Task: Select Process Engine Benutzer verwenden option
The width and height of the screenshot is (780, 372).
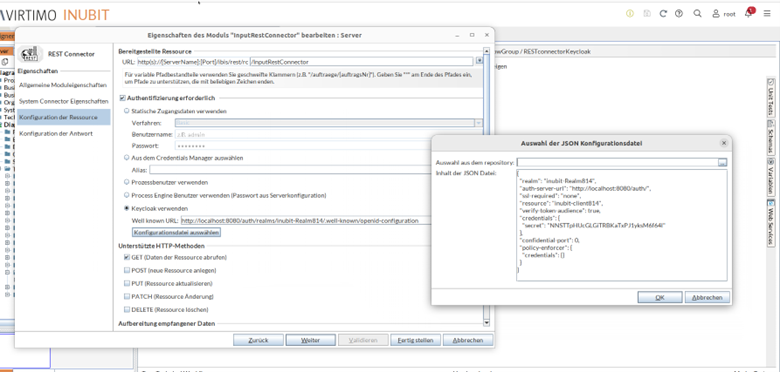Action: 126,195
